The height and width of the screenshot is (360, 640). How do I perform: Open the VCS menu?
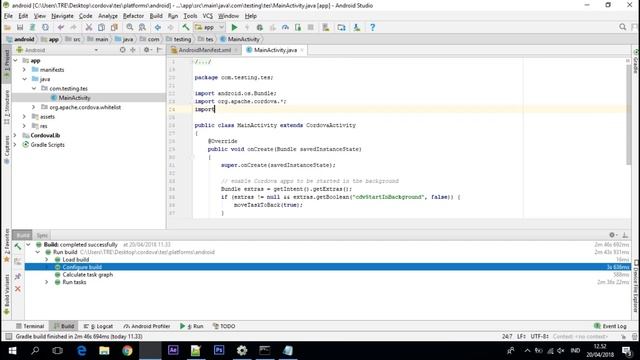pos(208,16)
